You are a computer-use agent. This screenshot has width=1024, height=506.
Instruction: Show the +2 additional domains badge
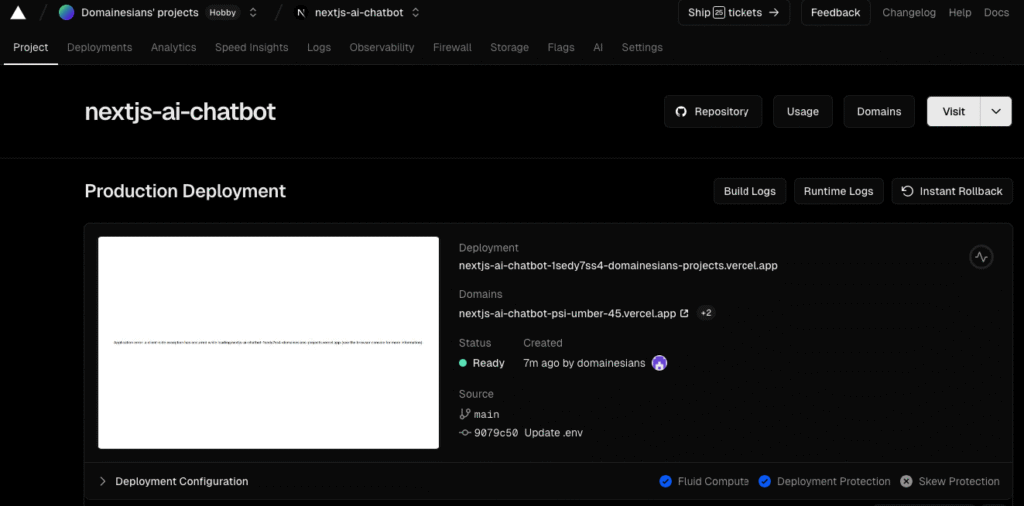pos(706,313)
